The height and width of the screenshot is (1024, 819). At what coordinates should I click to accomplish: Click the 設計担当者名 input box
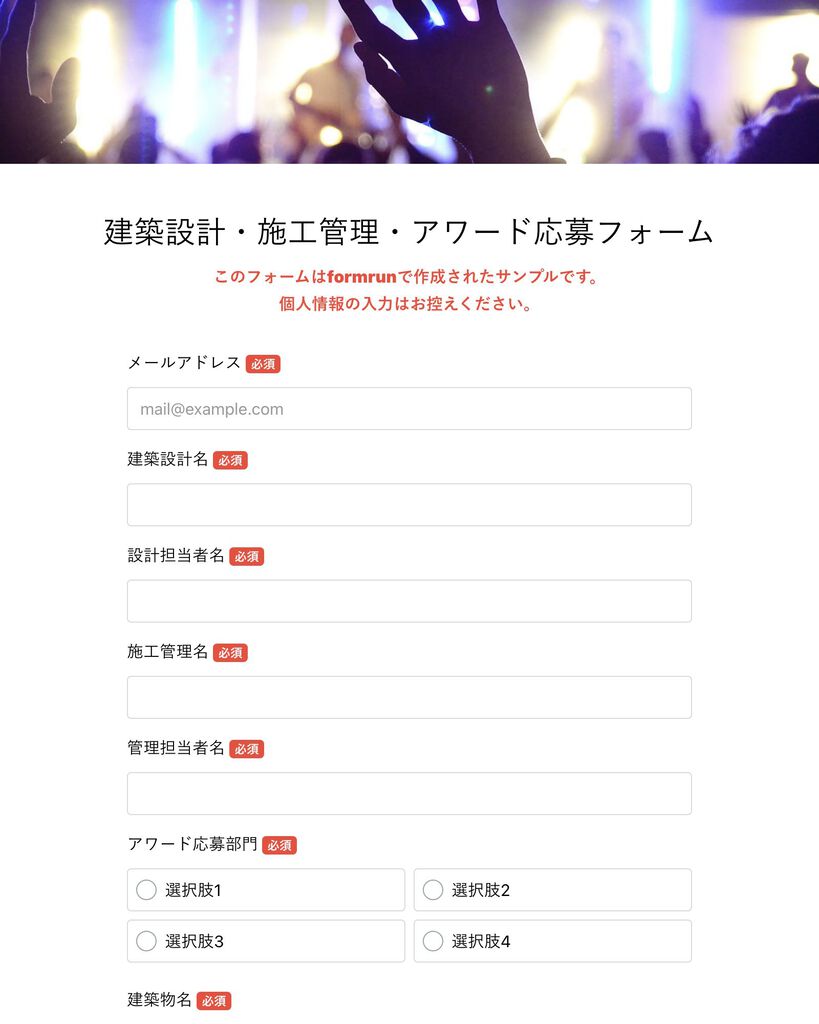pos(409,601)
